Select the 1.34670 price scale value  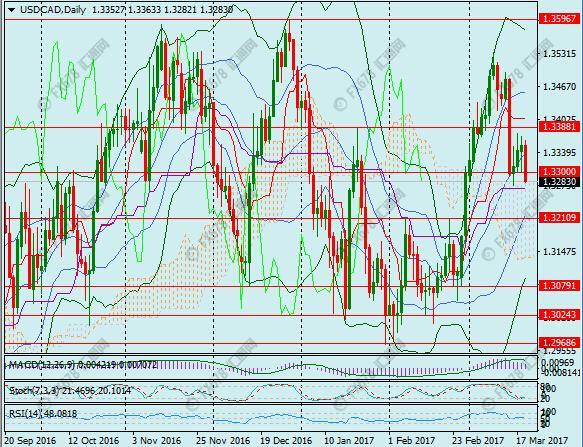[x=560, y=87]
